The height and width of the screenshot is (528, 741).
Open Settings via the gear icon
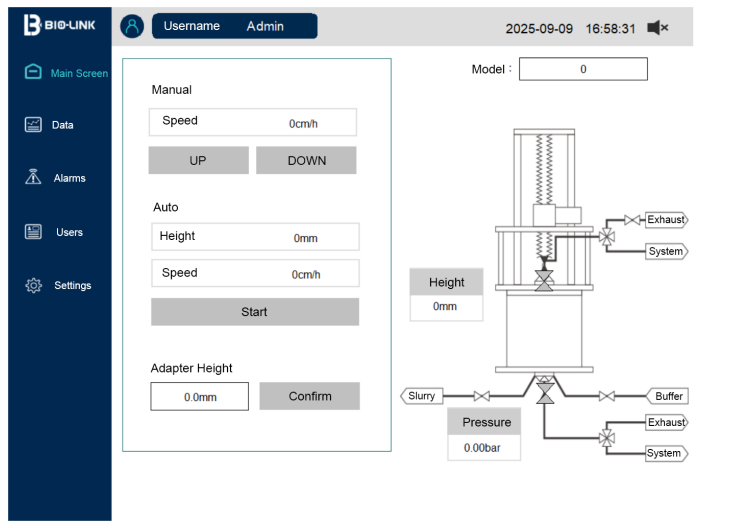pos(33,285)
